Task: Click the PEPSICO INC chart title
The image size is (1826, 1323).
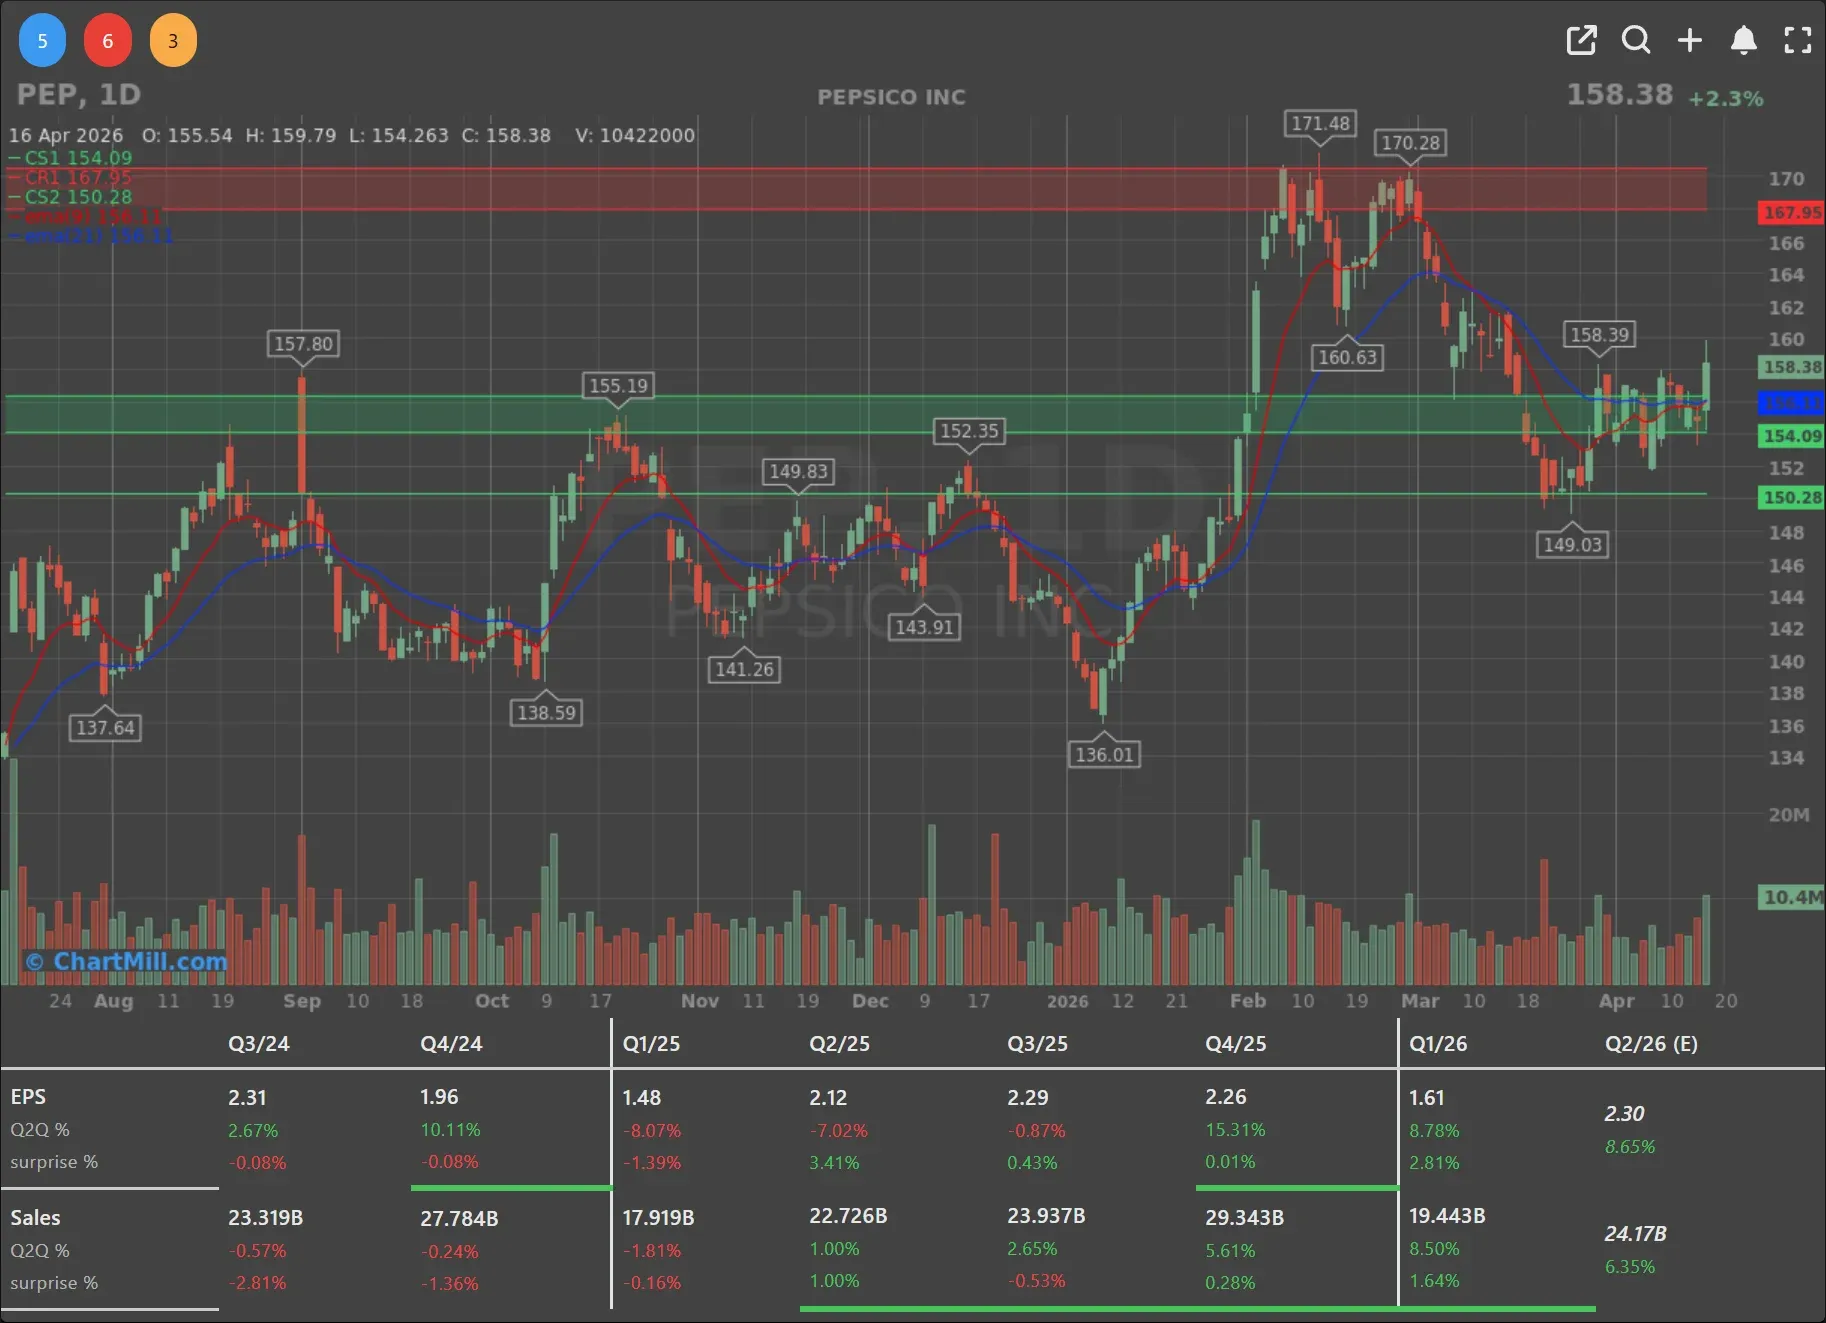Action: click(x=891, y=97)
